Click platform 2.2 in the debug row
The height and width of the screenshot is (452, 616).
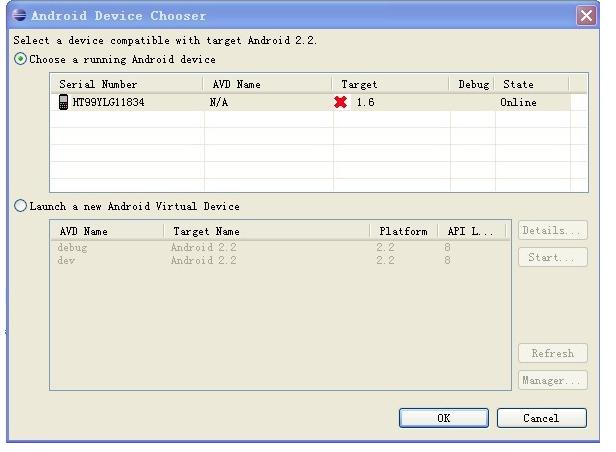[385, 247]
